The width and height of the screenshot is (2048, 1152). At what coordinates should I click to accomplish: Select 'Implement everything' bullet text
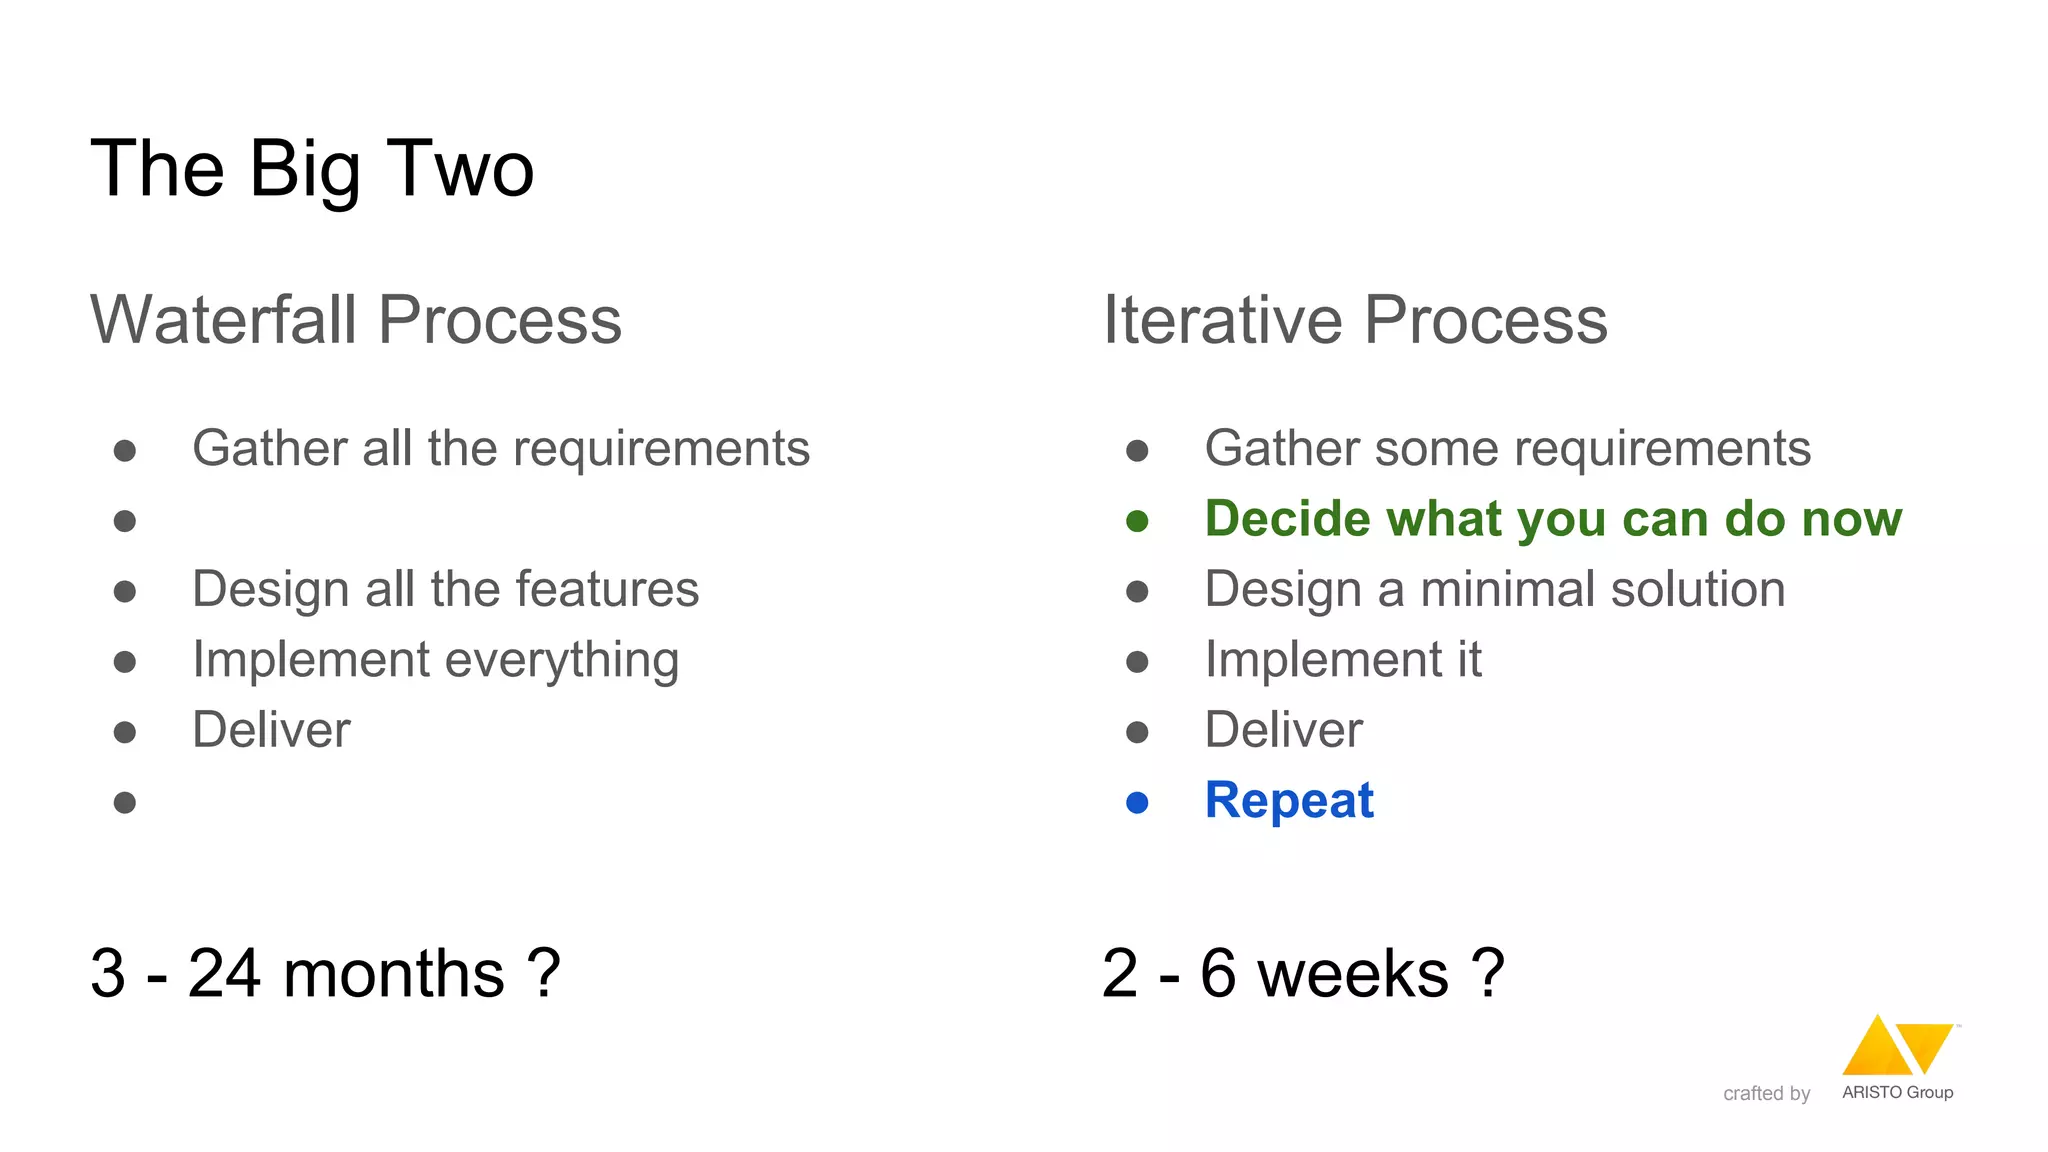pos(436,660)
